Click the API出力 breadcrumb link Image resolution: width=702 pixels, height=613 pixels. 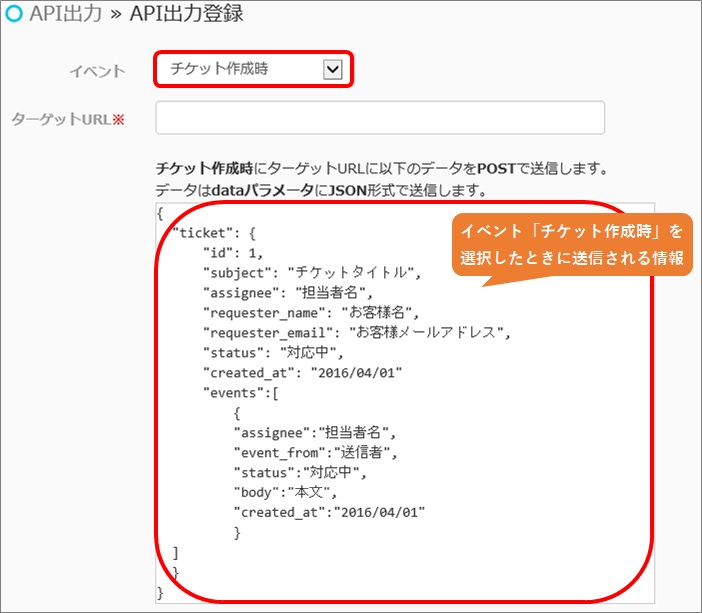66,13
